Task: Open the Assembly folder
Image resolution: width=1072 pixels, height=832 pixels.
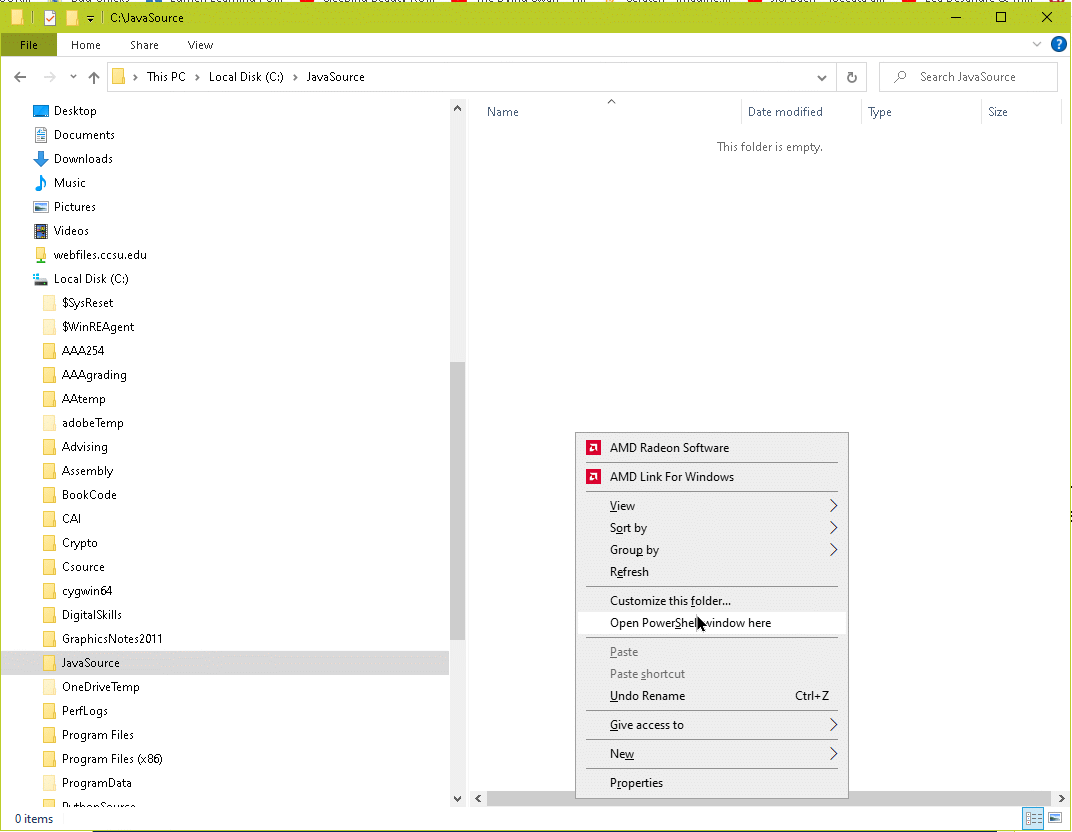Action: (87, 471)
